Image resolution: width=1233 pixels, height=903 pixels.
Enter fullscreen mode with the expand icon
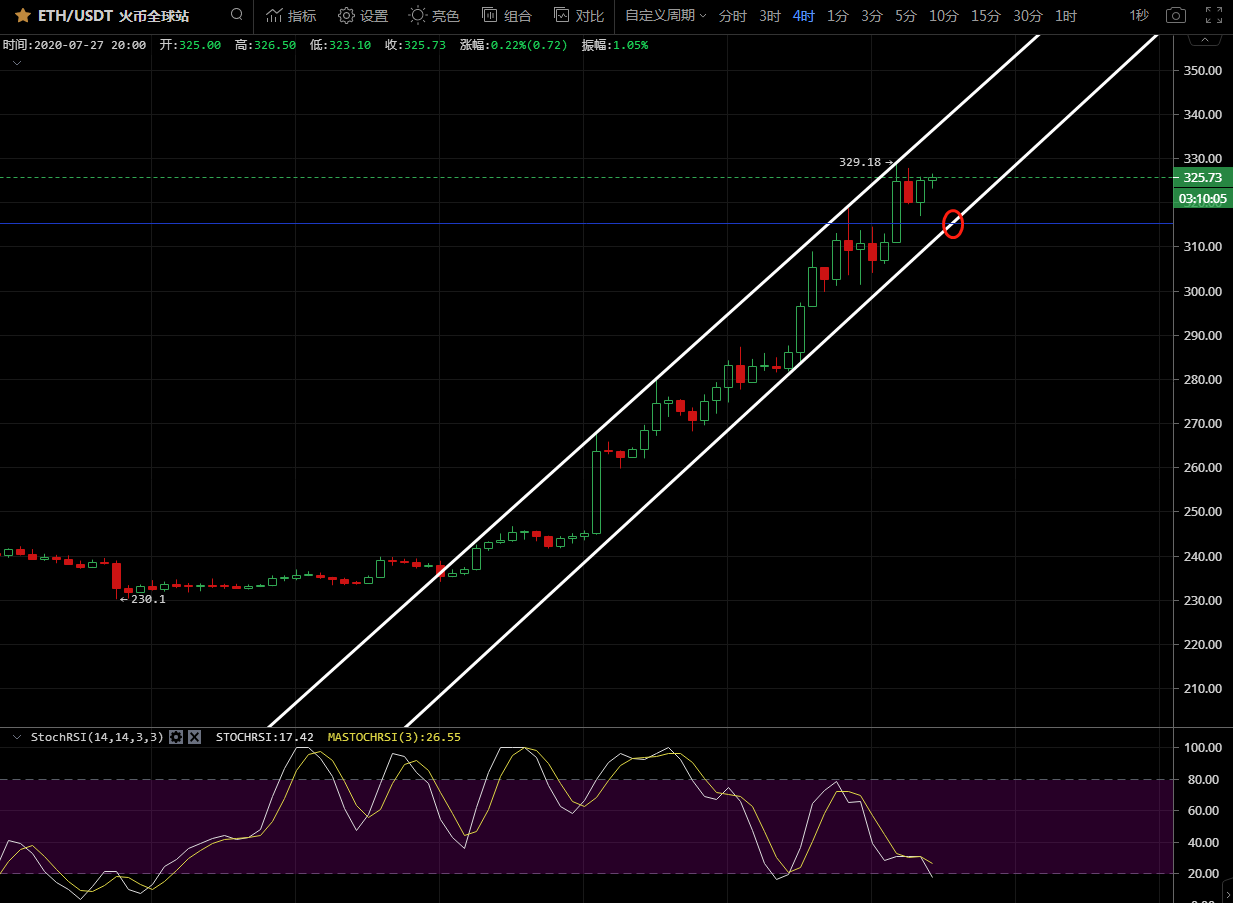point(1213,16)
